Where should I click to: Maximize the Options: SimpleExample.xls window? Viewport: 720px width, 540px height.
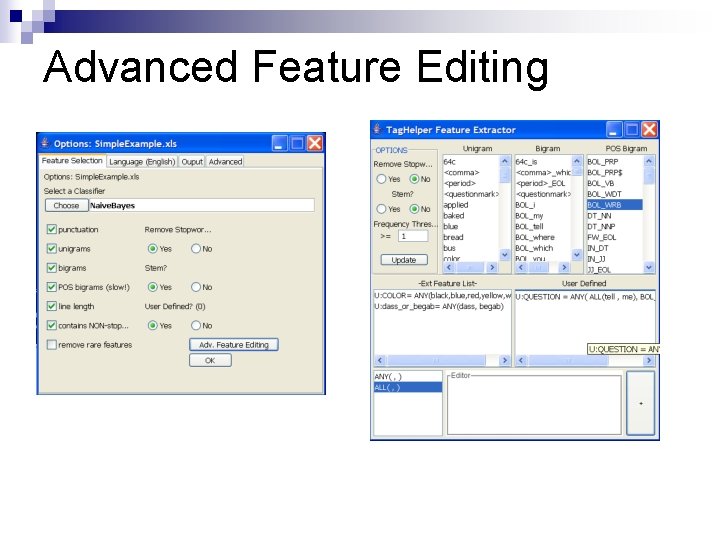coord(297,144)
